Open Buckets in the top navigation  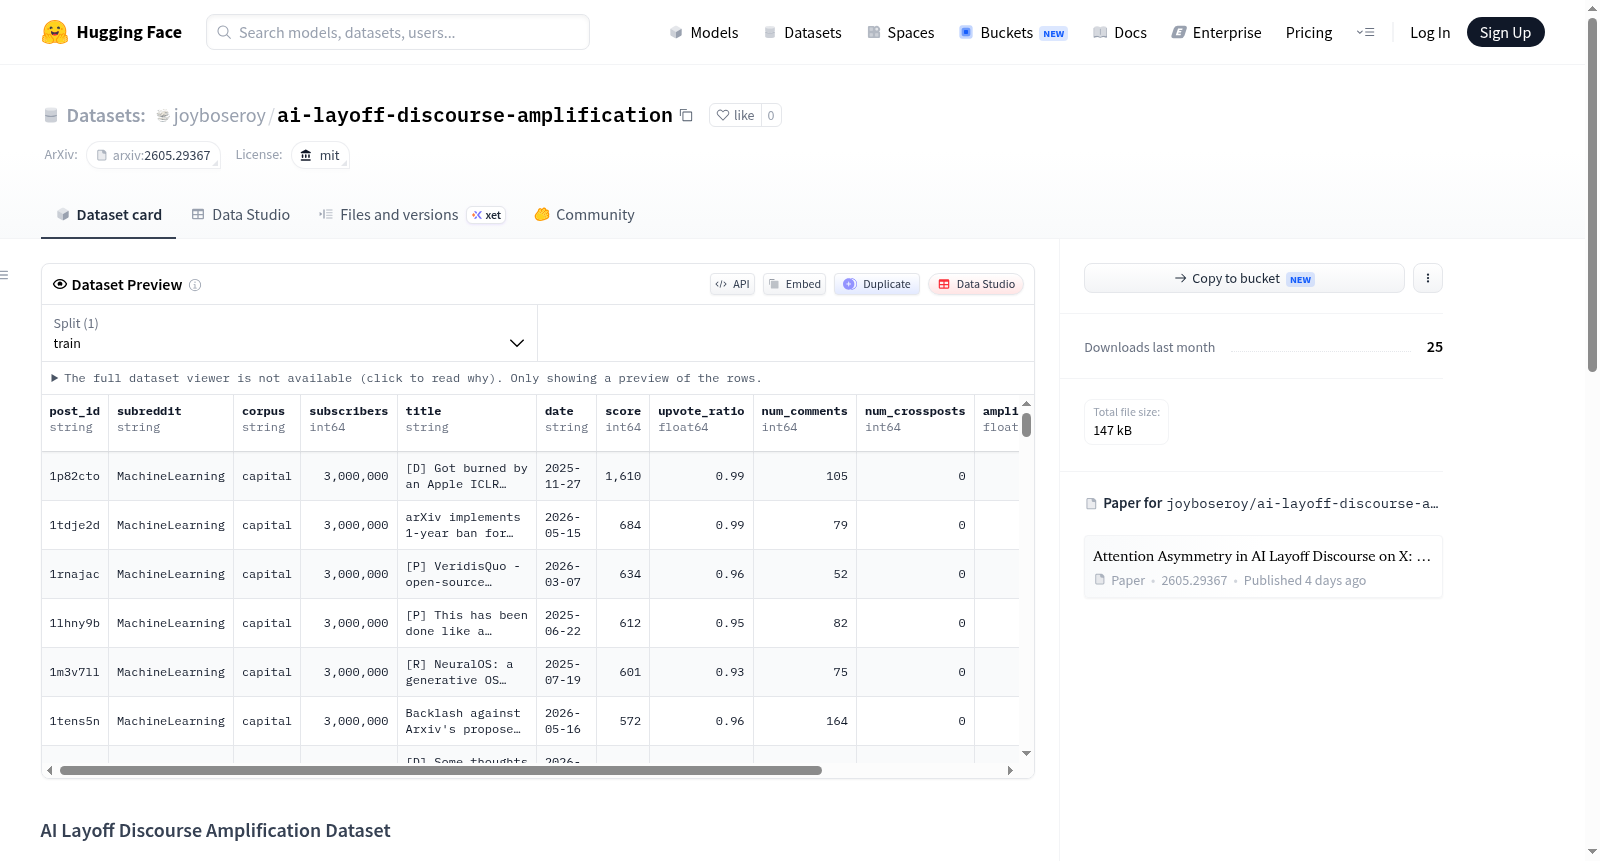pos(1013,32)
